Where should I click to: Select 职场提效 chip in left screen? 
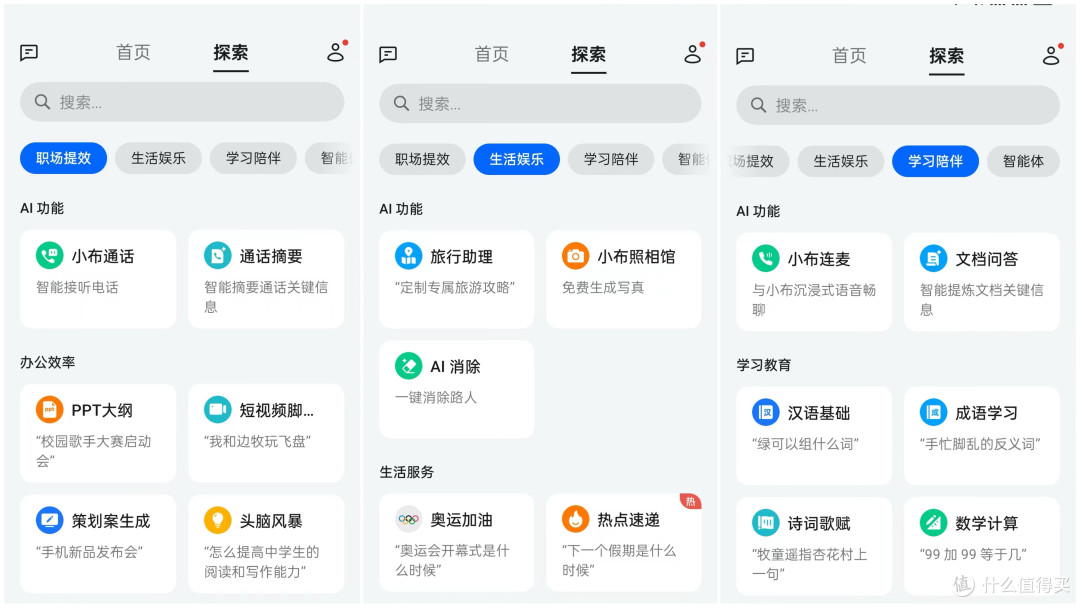(63, 158)
